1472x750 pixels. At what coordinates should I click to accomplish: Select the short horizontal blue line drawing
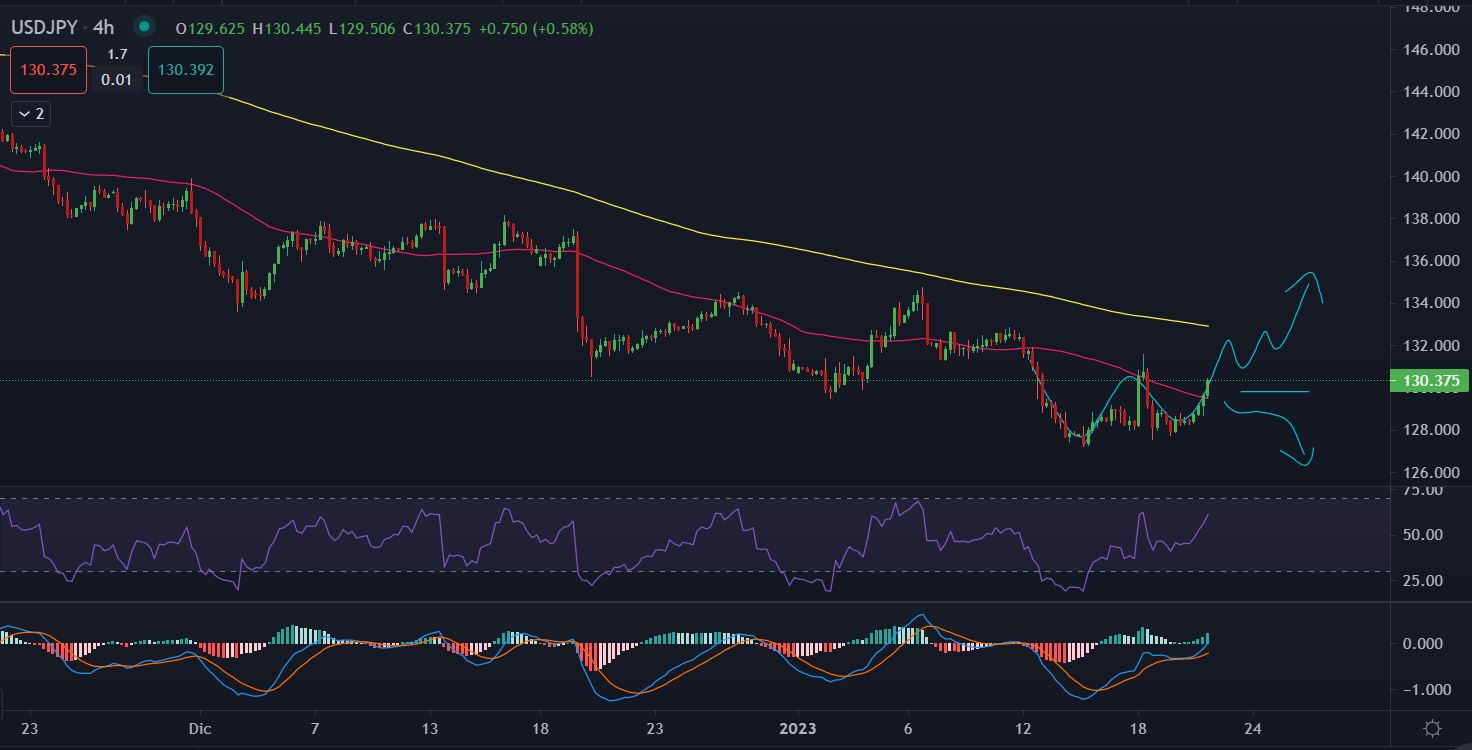1274,391
